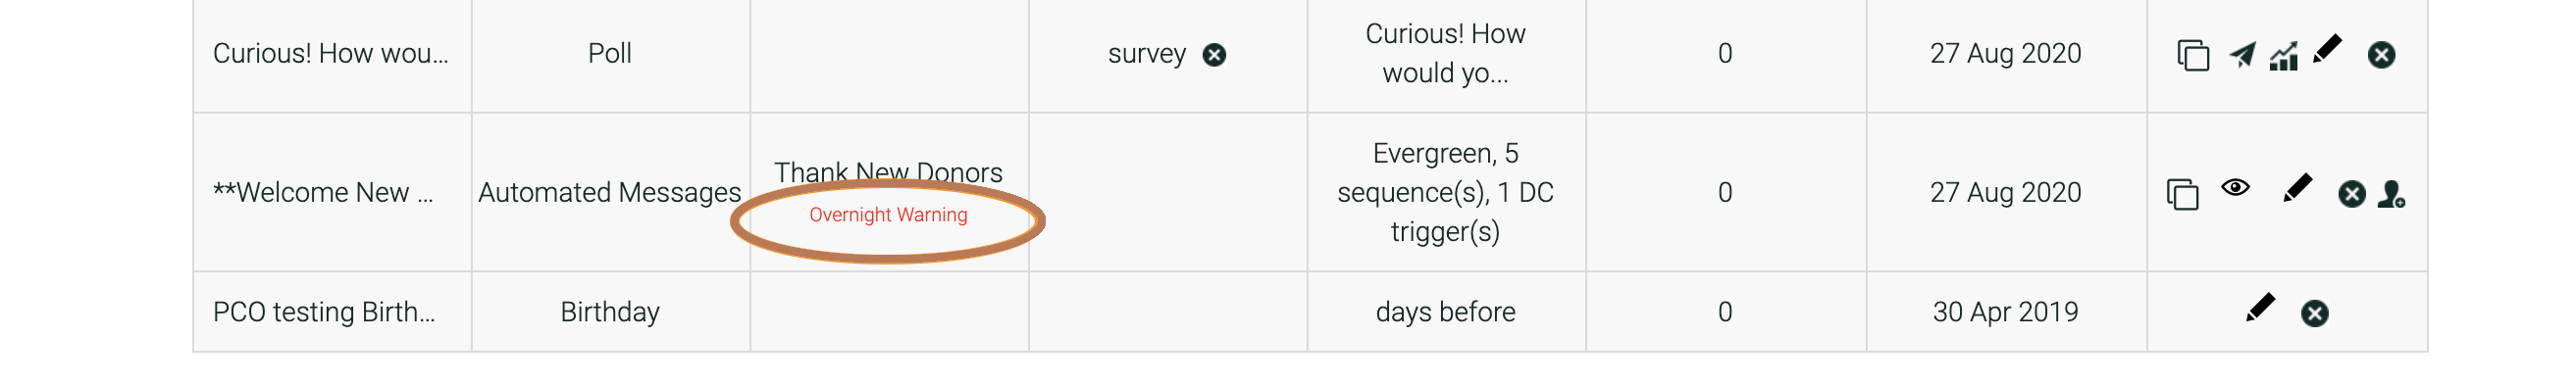Select the PCO testing Birth... message name
The width and height of the screenshot is (2576, 386).
click(x=324, y=312)
